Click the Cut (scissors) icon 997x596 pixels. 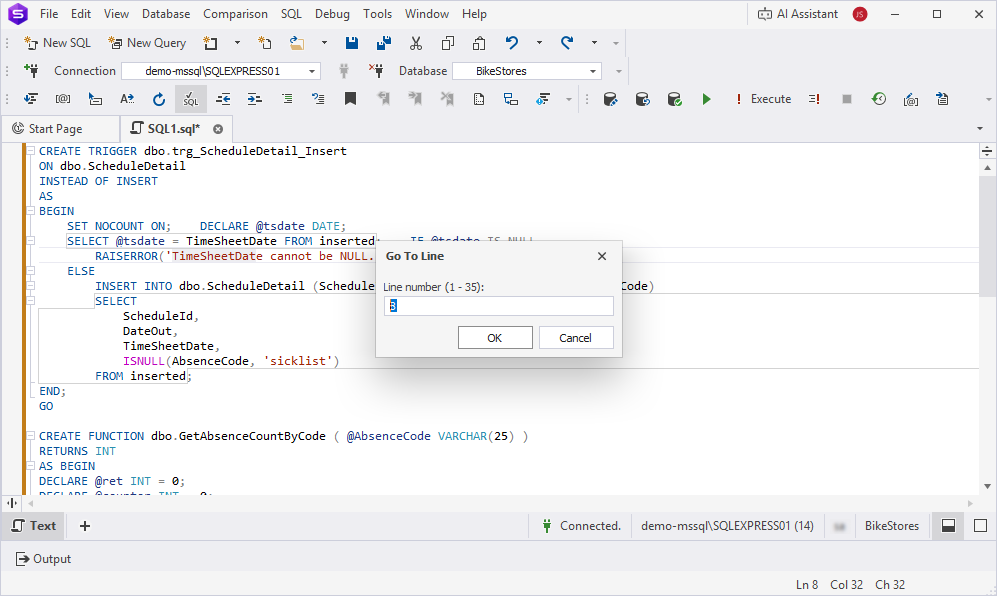pos(416,43)
